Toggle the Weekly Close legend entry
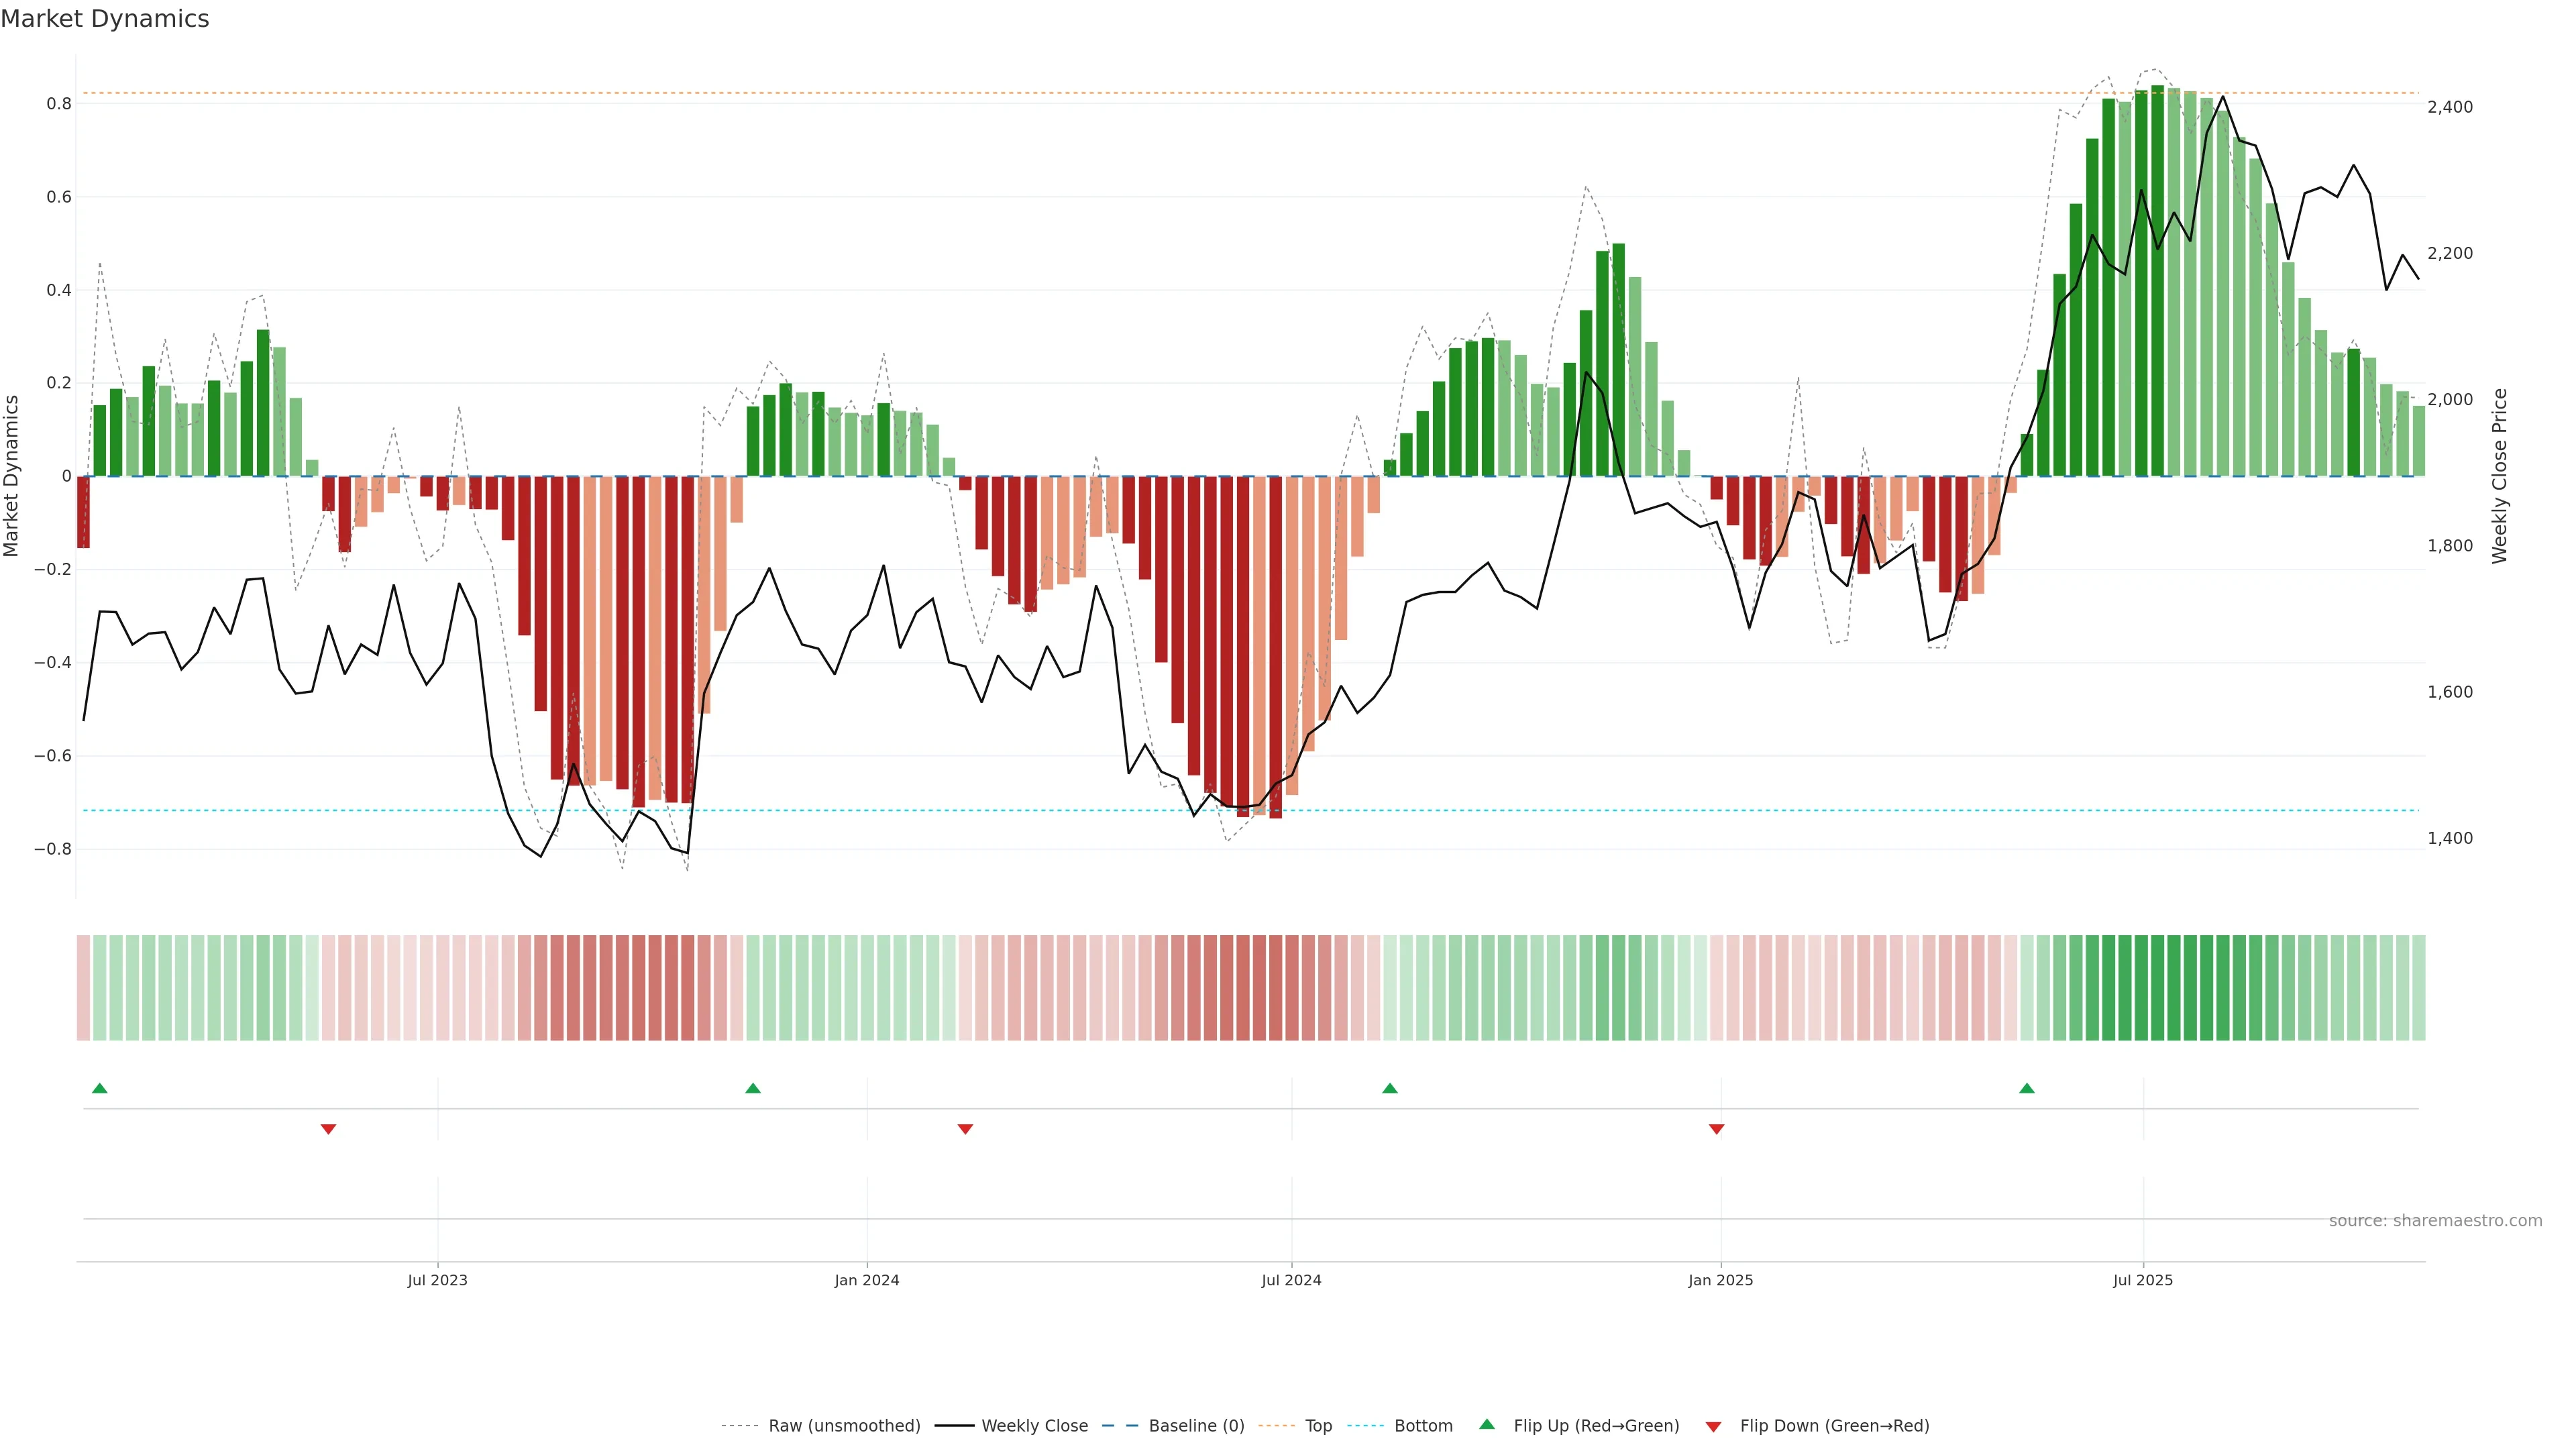 coord(1034,1426)
